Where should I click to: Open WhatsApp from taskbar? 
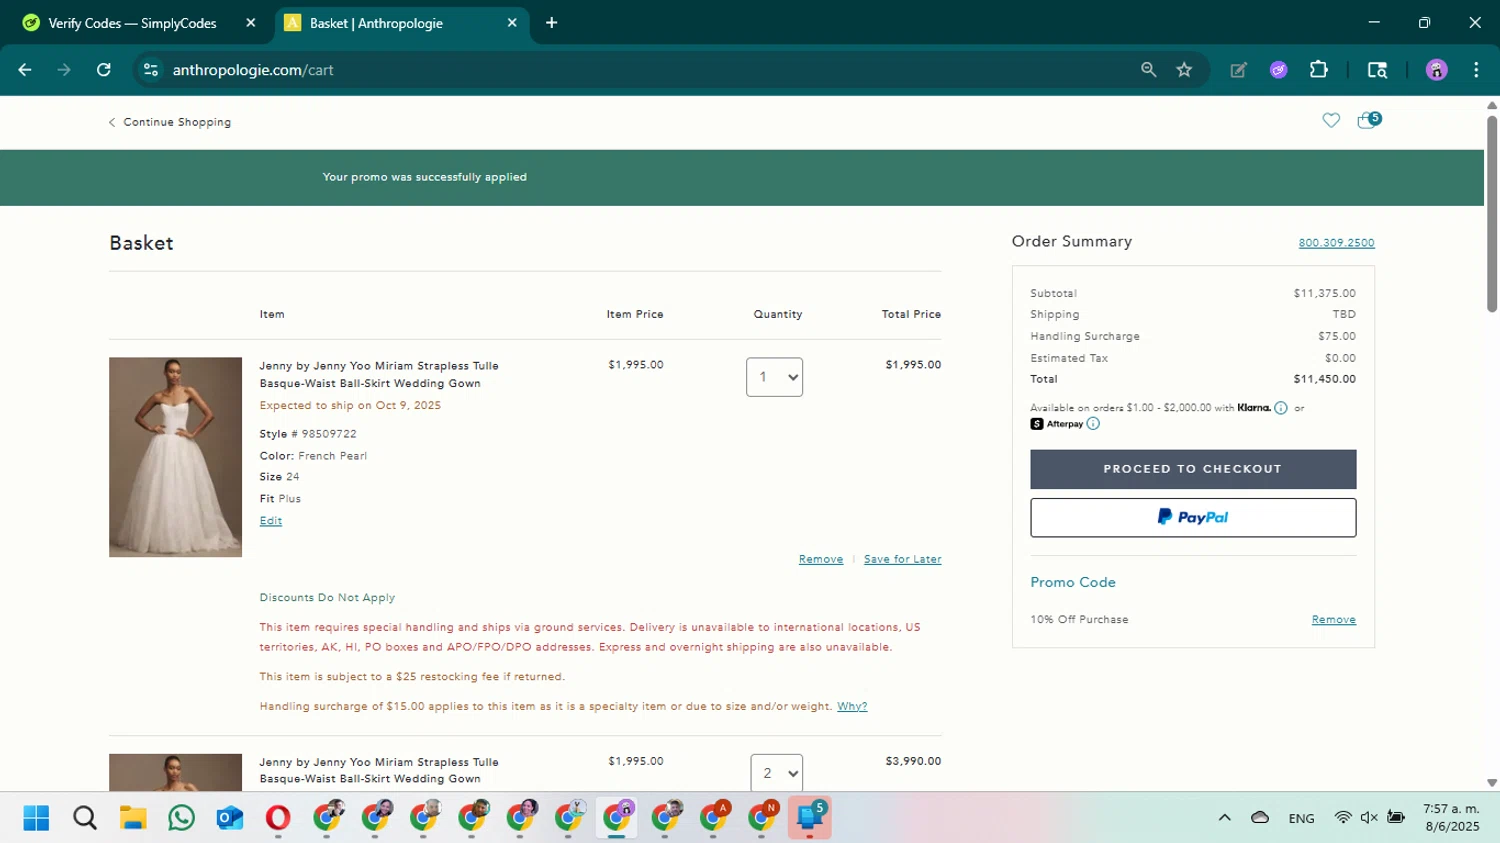click(x=181, y=818)
